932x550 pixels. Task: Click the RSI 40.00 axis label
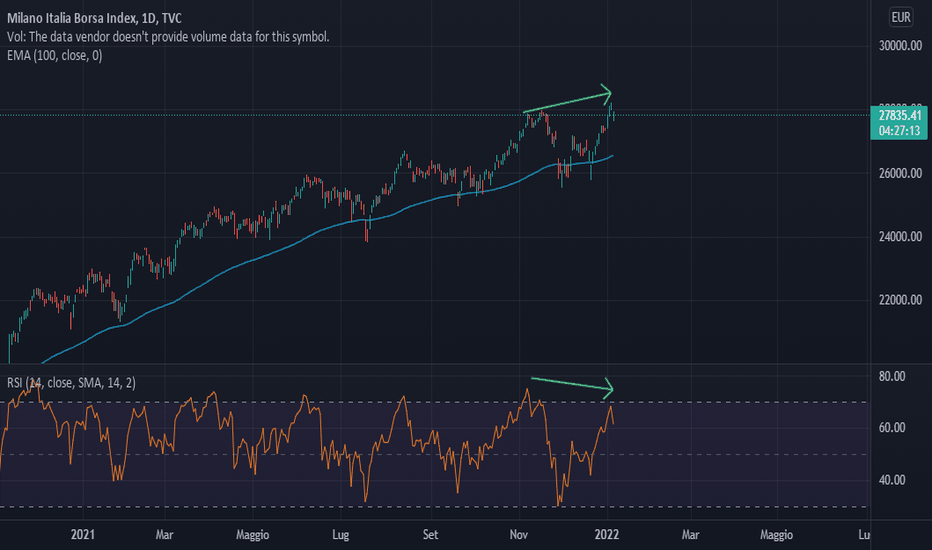pyautogui.click(x=892, y=480)
